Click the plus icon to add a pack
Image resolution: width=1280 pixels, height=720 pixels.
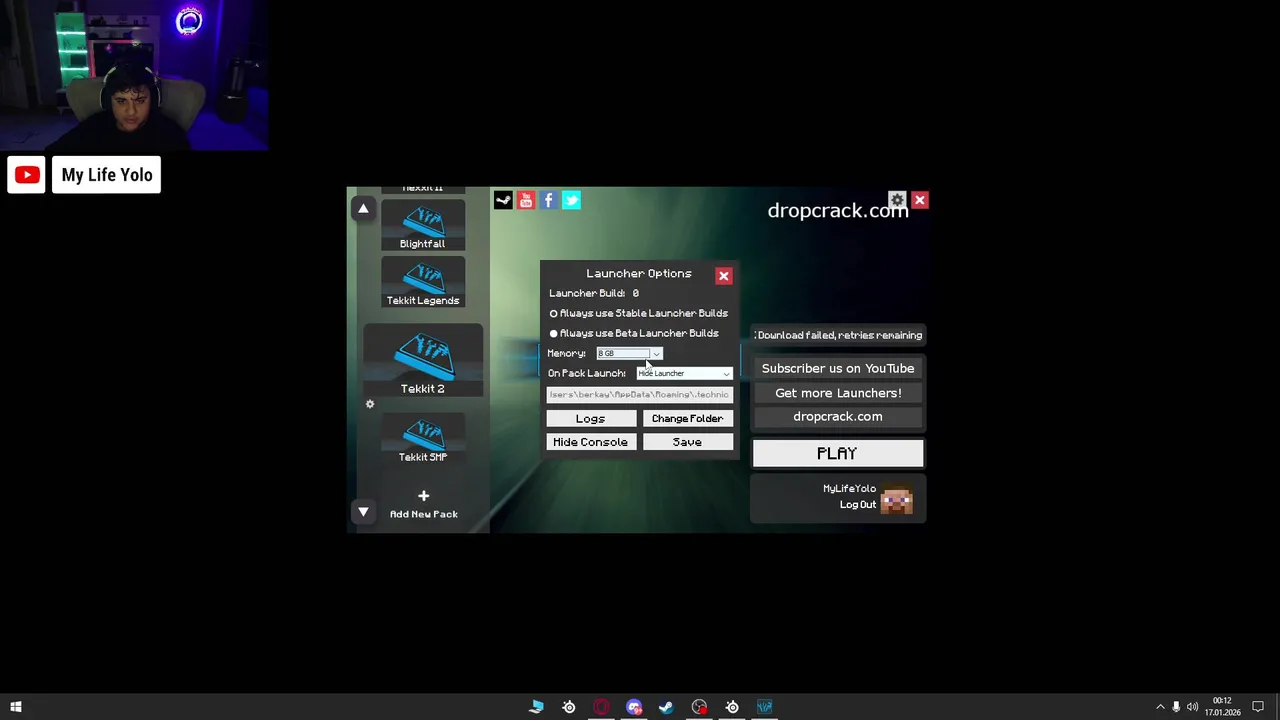point(423,496)
